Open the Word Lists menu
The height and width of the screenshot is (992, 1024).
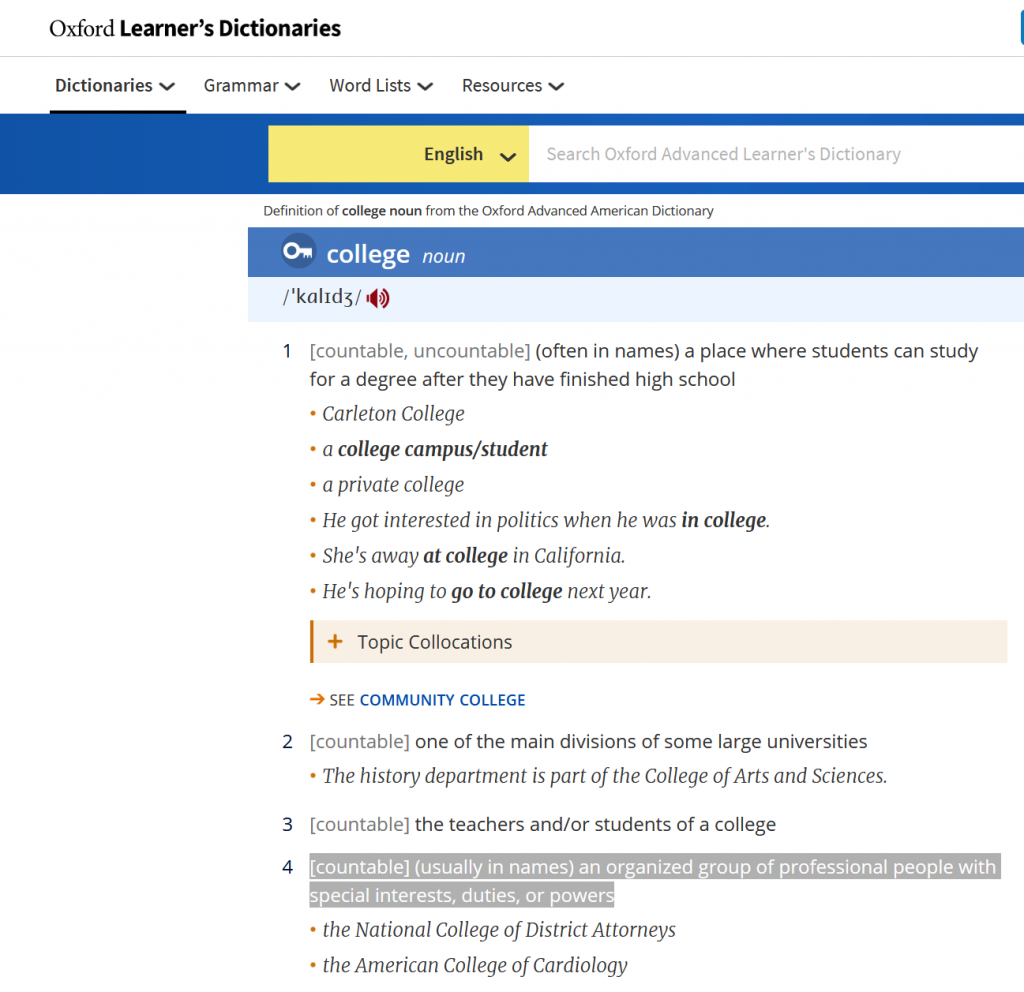381,86
